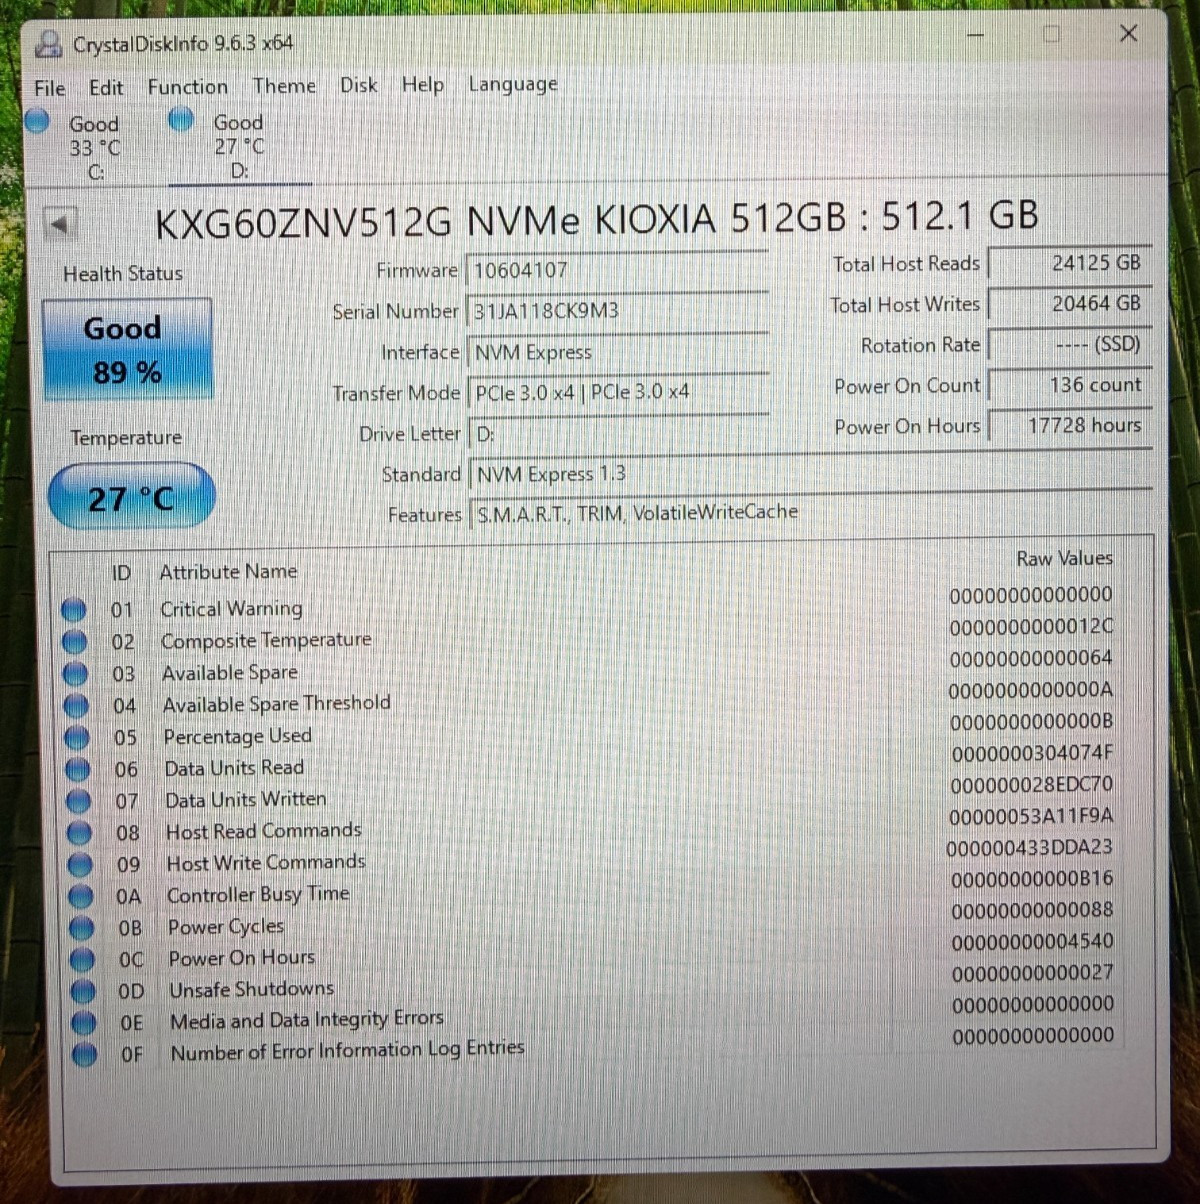This screenshot has height=1204, width=1200.
Task: Click the status icon for Host Read Commands
Action: pos(79,833)
